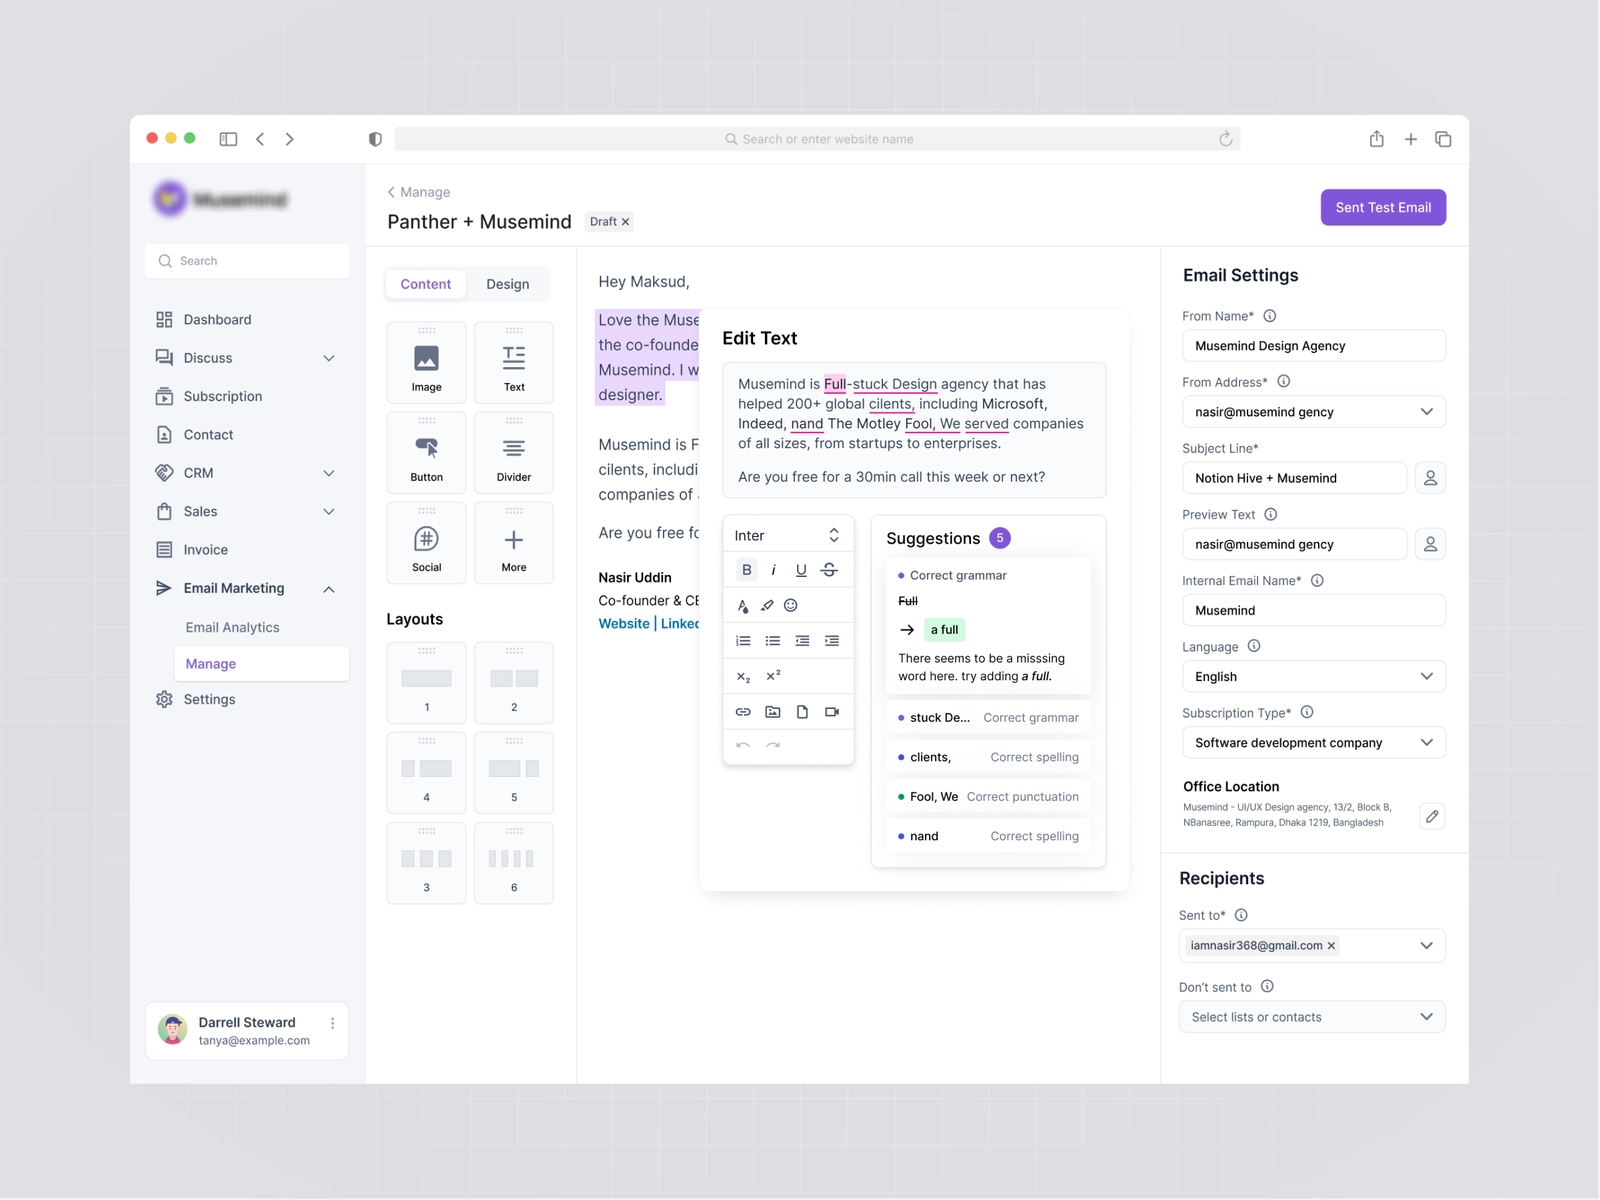The width and height of the screenshot is (1600, 1200).
Task: Click browser share icon
Action: (x=1377, y=139)
